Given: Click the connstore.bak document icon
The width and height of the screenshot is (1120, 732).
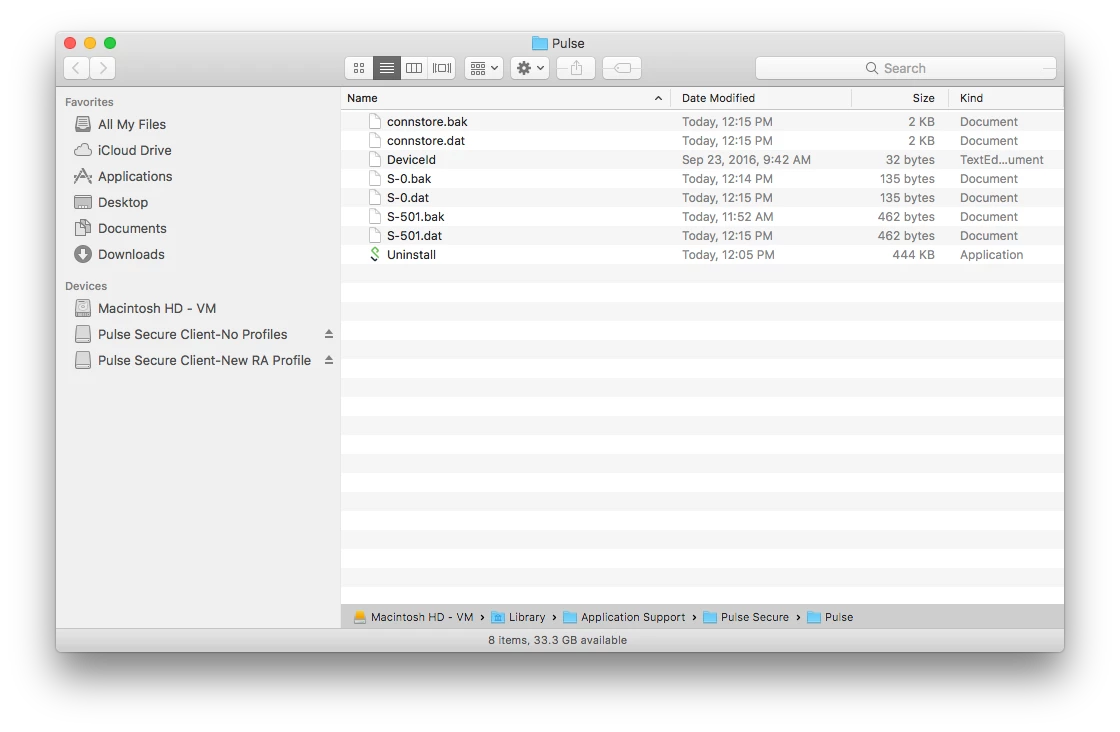Looking at the screenshot, I should tap(374, 121).
